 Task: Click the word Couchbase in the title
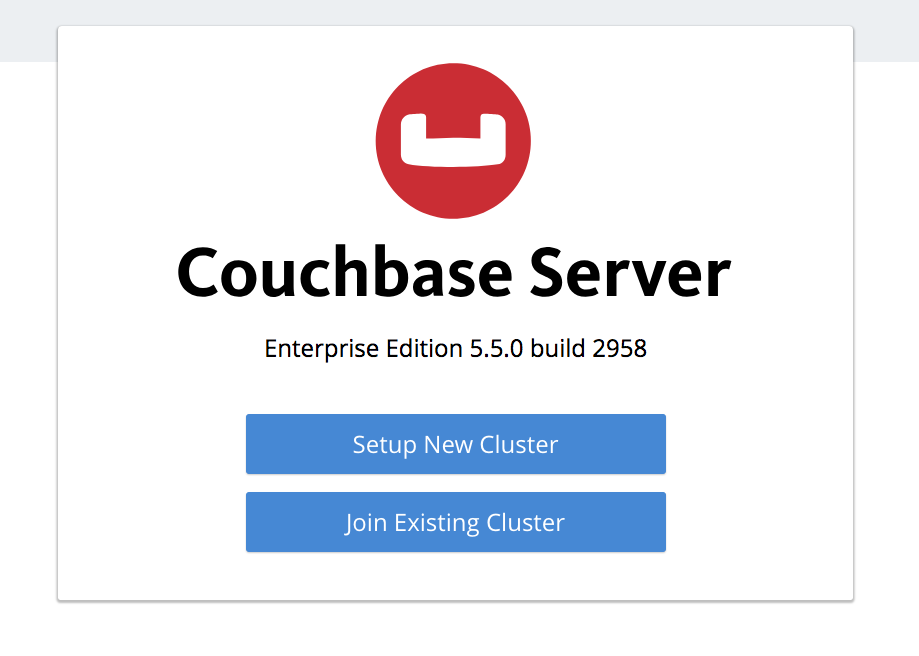point(345,273)
